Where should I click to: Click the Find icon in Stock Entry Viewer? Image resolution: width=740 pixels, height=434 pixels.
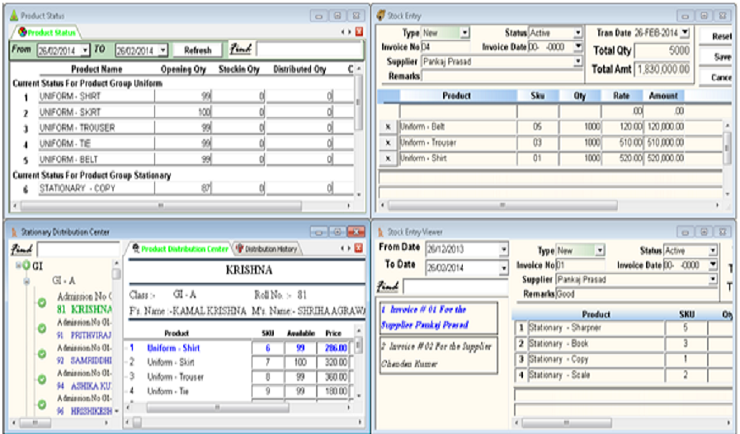coord(390,287)
